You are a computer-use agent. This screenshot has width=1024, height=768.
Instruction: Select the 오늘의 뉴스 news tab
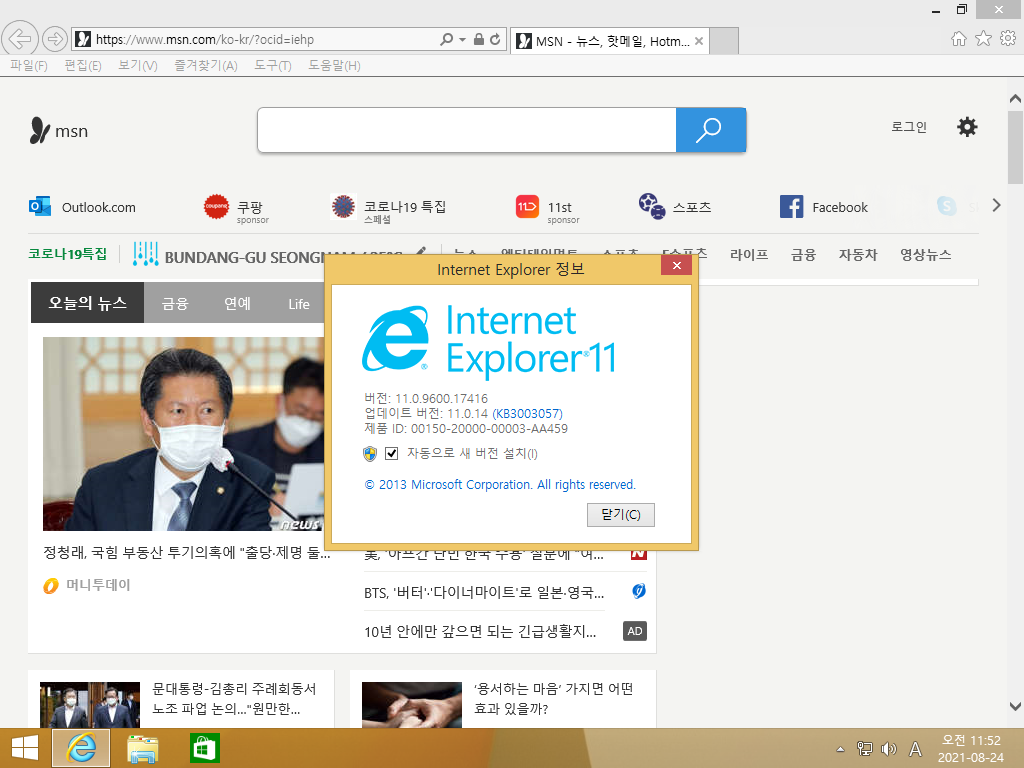pos(88,302)
